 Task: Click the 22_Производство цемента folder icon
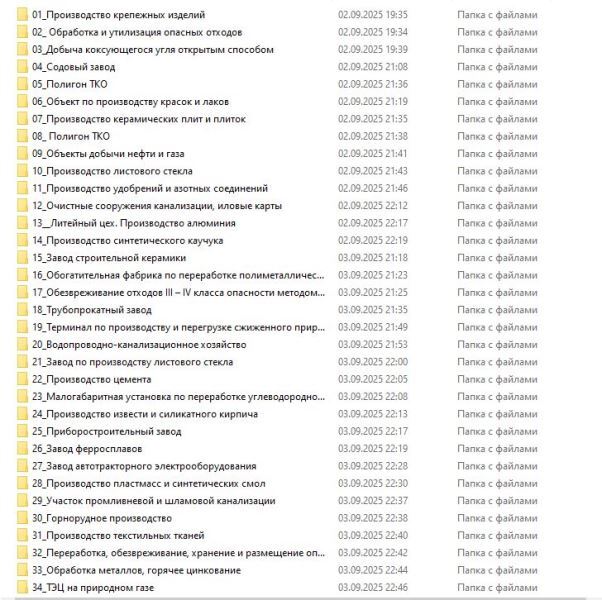(22, 380)
